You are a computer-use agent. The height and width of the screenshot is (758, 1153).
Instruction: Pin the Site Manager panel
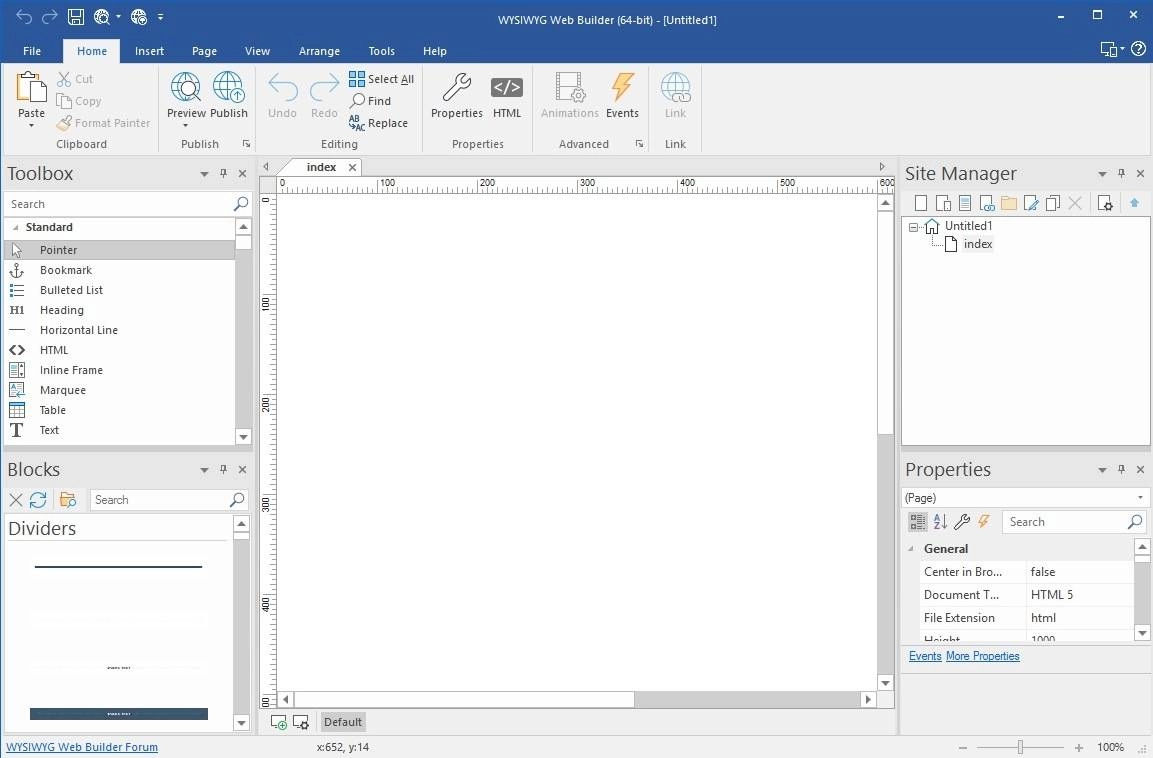coord(1121,174)
